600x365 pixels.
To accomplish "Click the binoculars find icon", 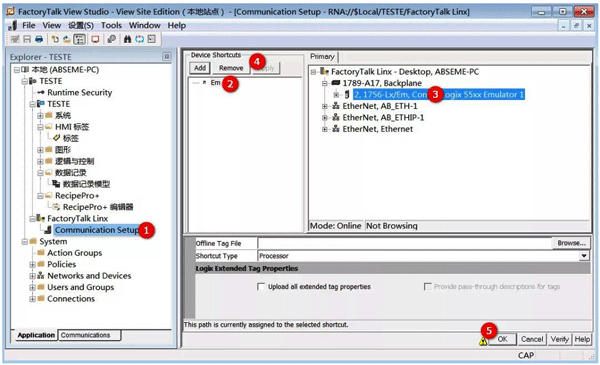I will click(x=127, y=39).
